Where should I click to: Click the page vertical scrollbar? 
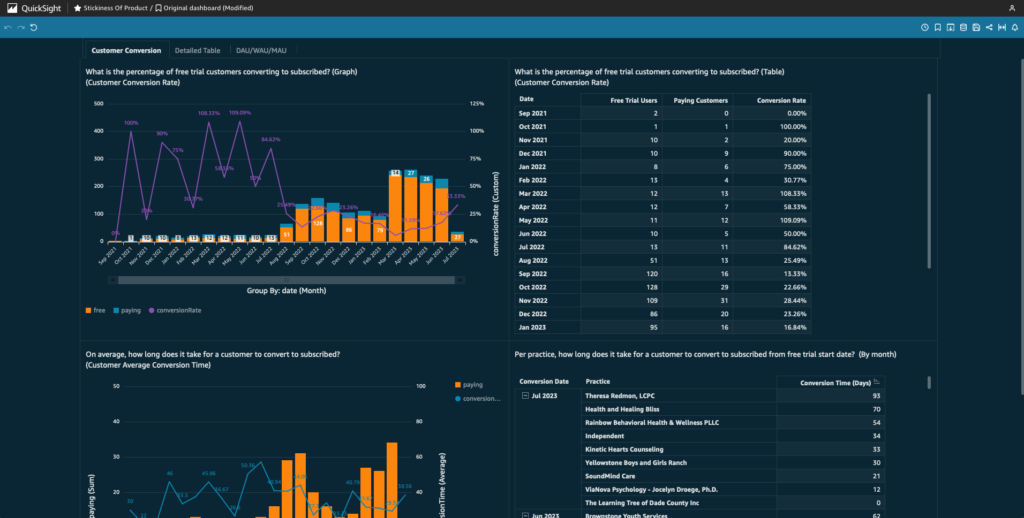pyautogui.click(x=1021, y=229)
